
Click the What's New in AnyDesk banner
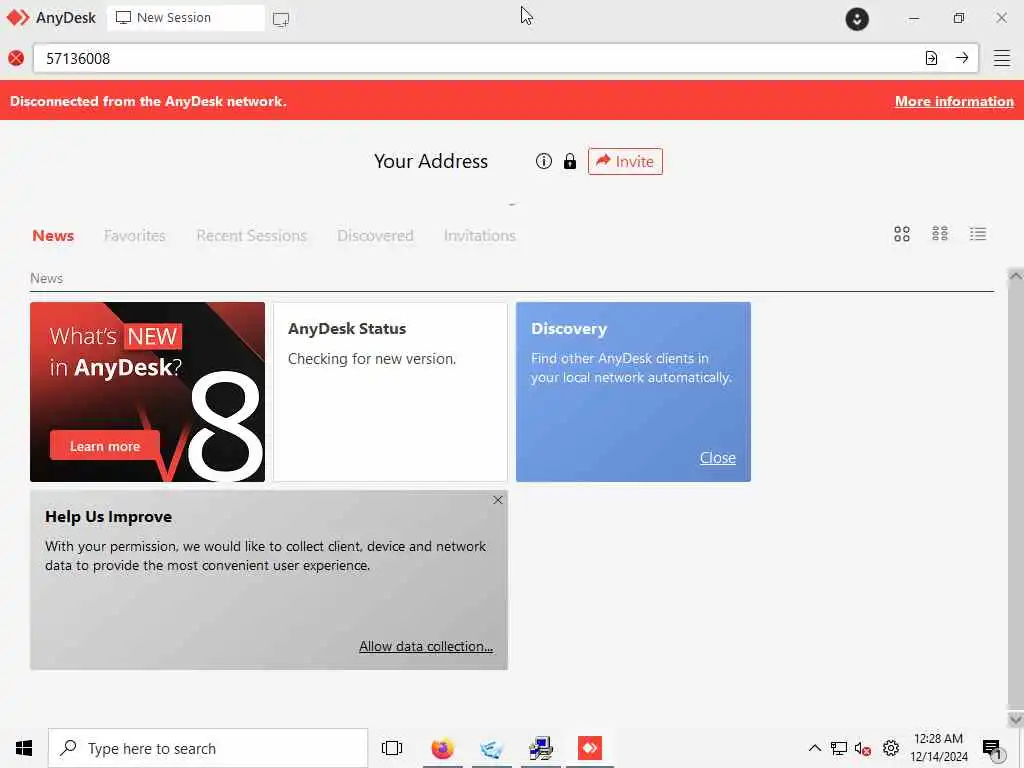click(x=148, y=392)
